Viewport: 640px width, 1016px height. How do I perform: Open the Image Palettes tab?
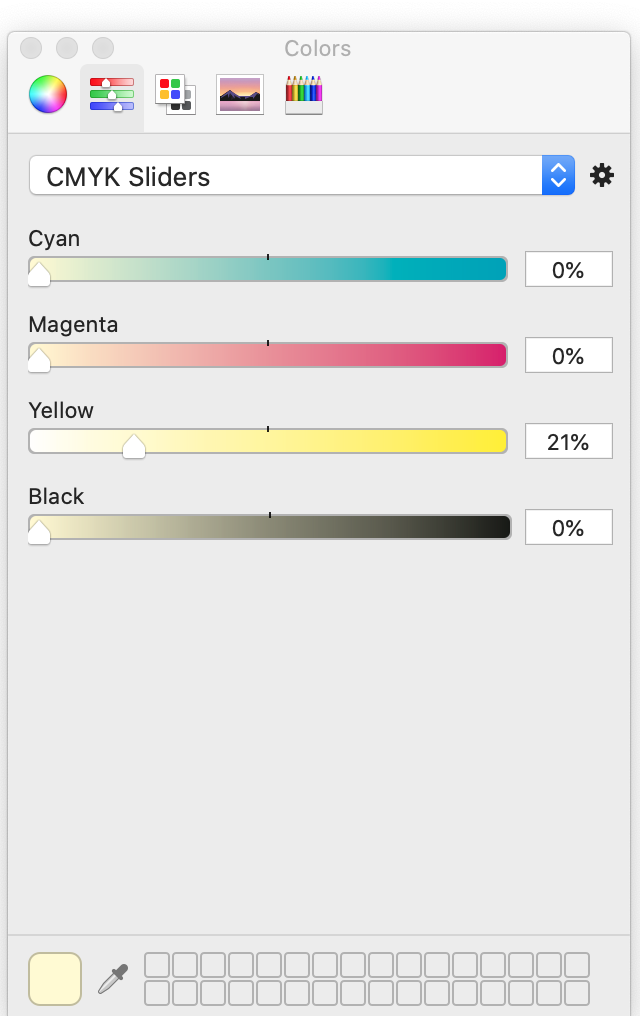(240, 95)
